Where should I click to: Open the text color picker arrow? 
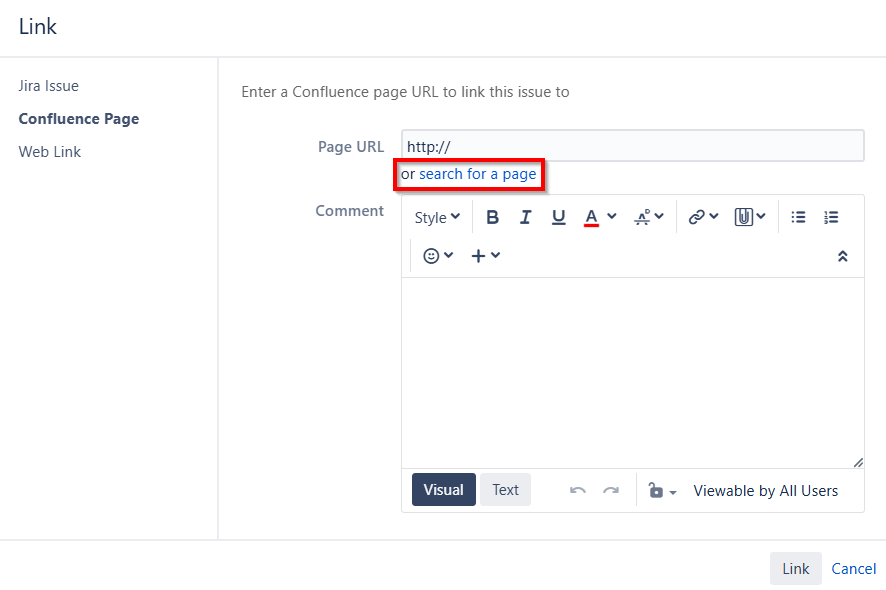(x=612, y=217)
